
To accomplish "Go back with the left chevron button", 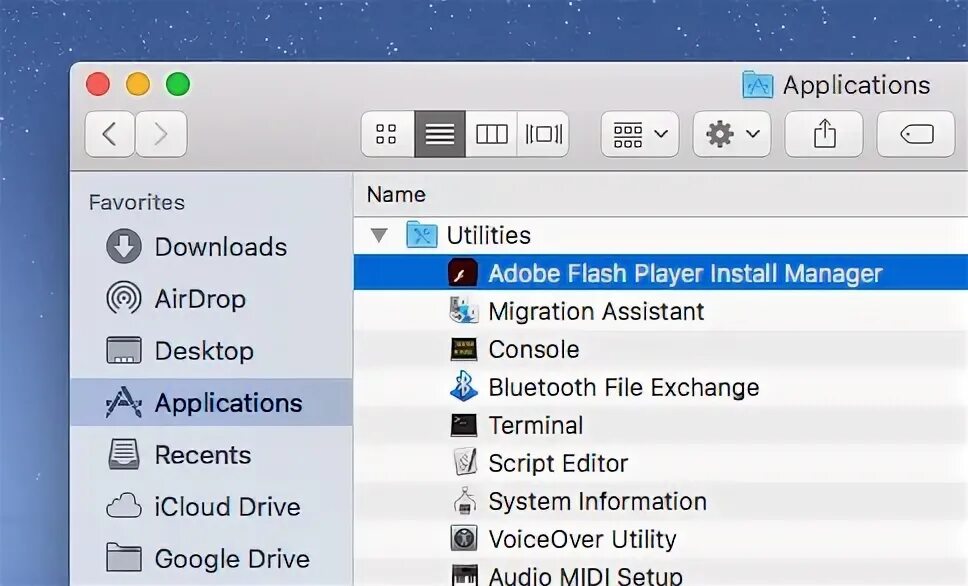I will [109, 134].
